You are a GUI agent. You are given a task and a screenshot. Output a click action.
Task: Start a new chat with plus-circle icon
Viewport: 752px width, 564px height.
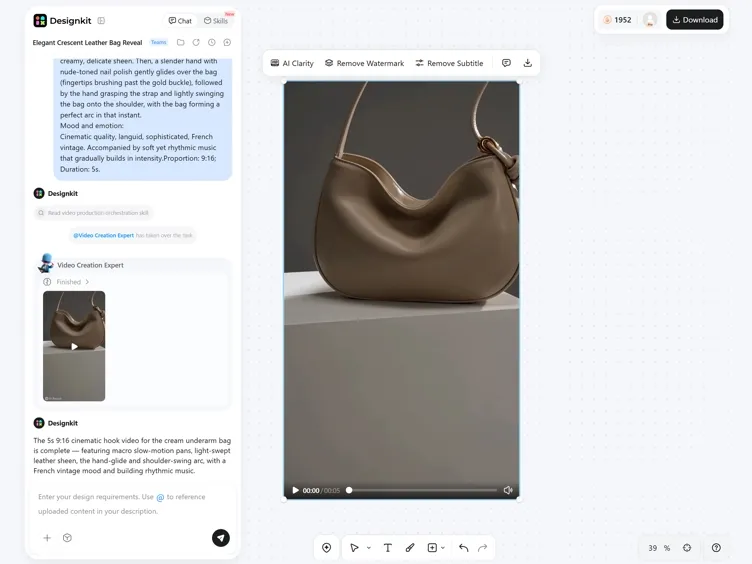227,42
